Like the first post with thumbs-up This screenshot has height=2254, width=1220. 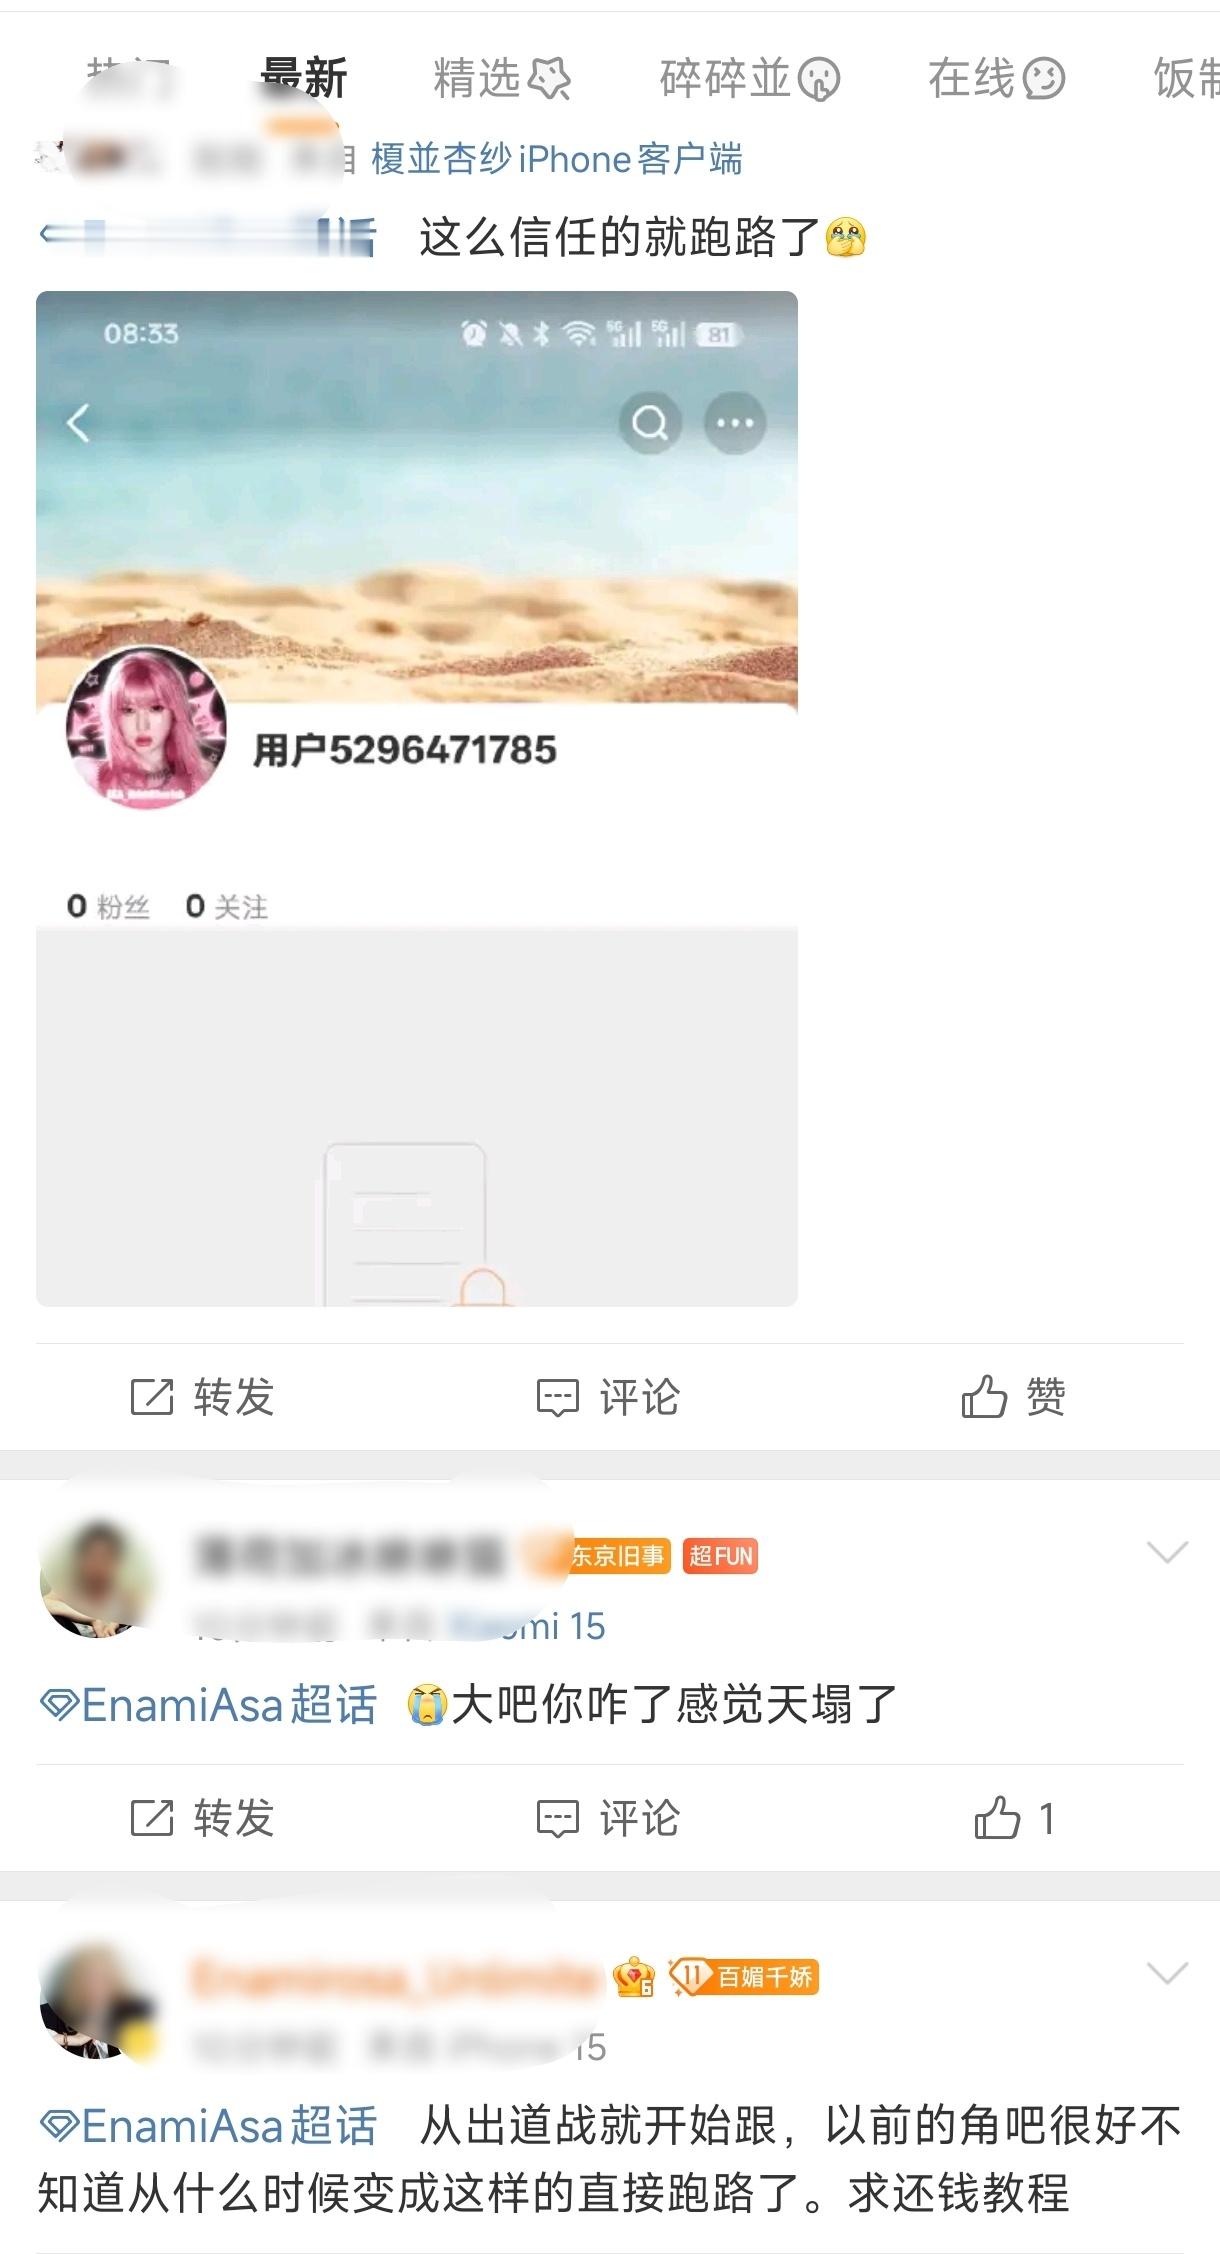[x=1013, y=1397]
